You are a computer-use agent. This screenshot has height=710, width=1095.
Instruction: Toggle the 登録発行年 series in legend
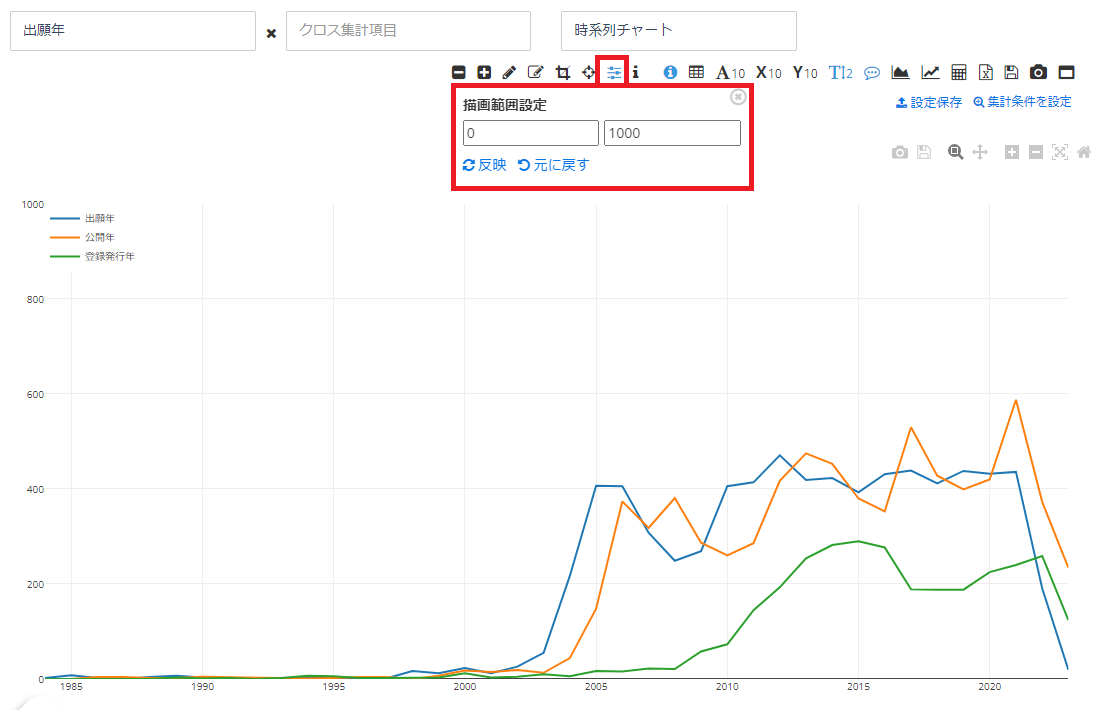(108, 256)
